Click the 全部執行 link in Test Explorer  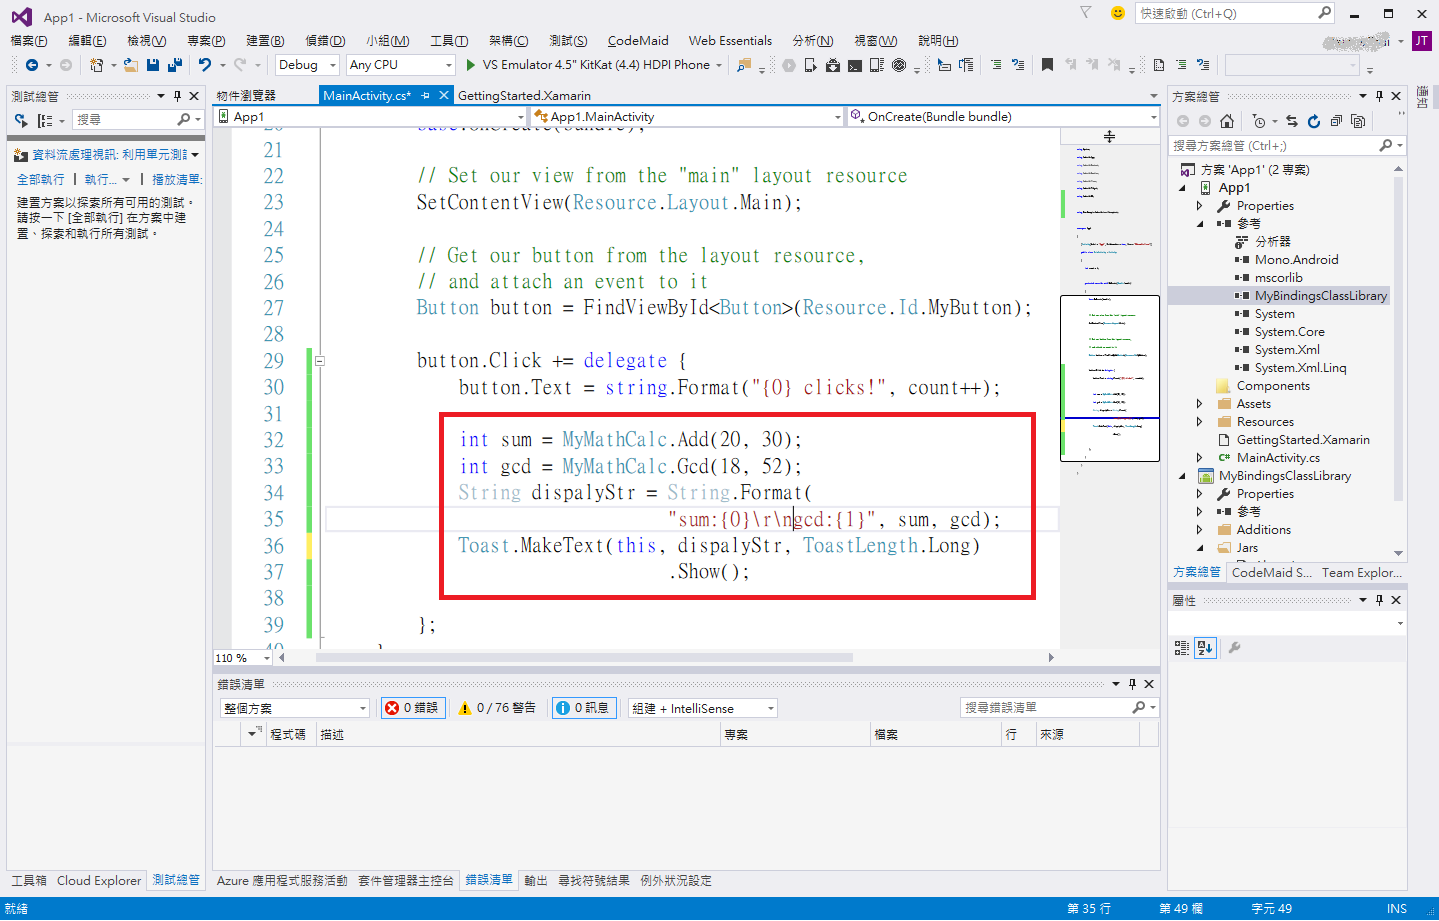point(40,180)
